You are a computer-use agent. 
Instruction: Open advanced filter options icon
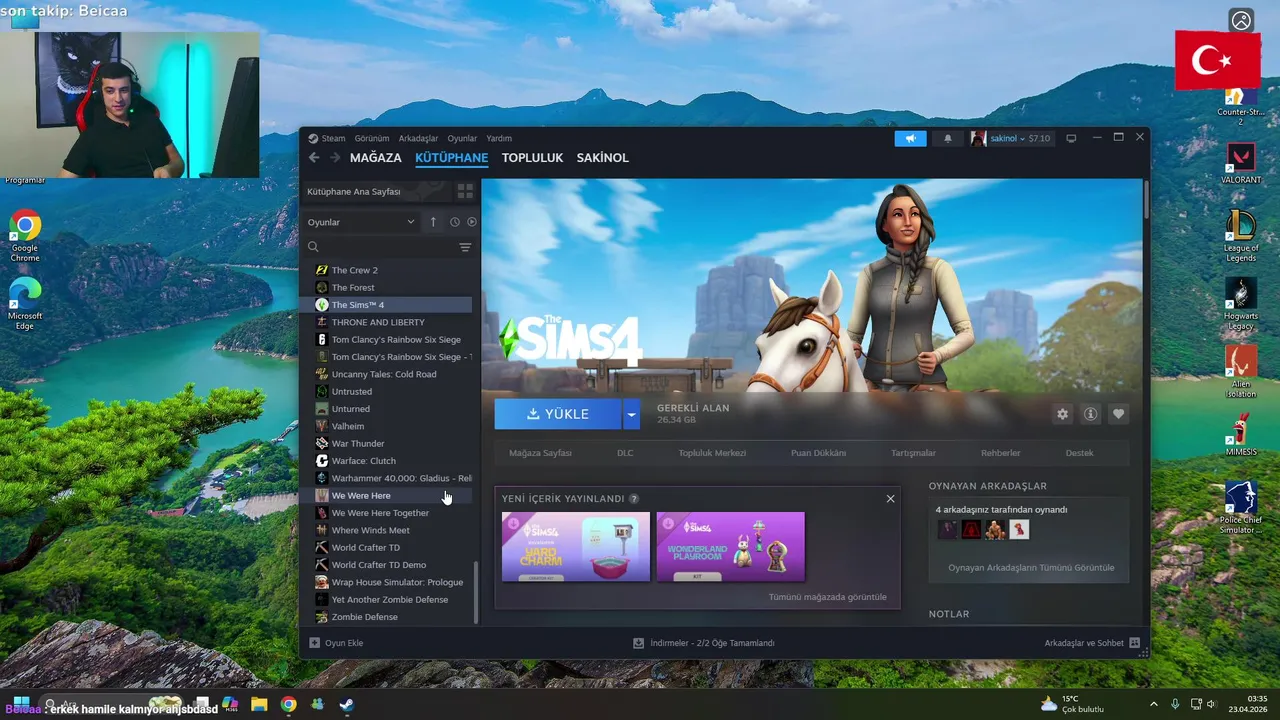(465, 247)
